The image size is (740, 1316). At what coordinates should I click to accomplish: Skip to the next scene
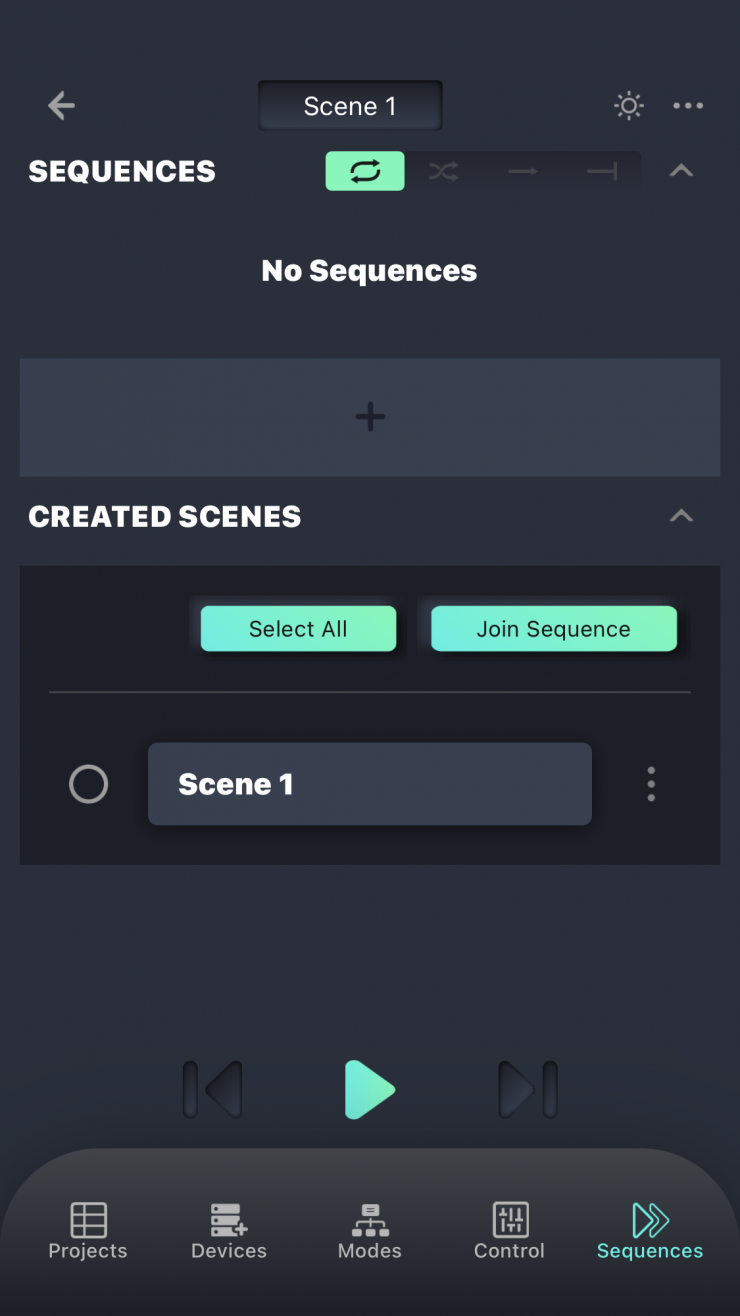click(528, 1089)
